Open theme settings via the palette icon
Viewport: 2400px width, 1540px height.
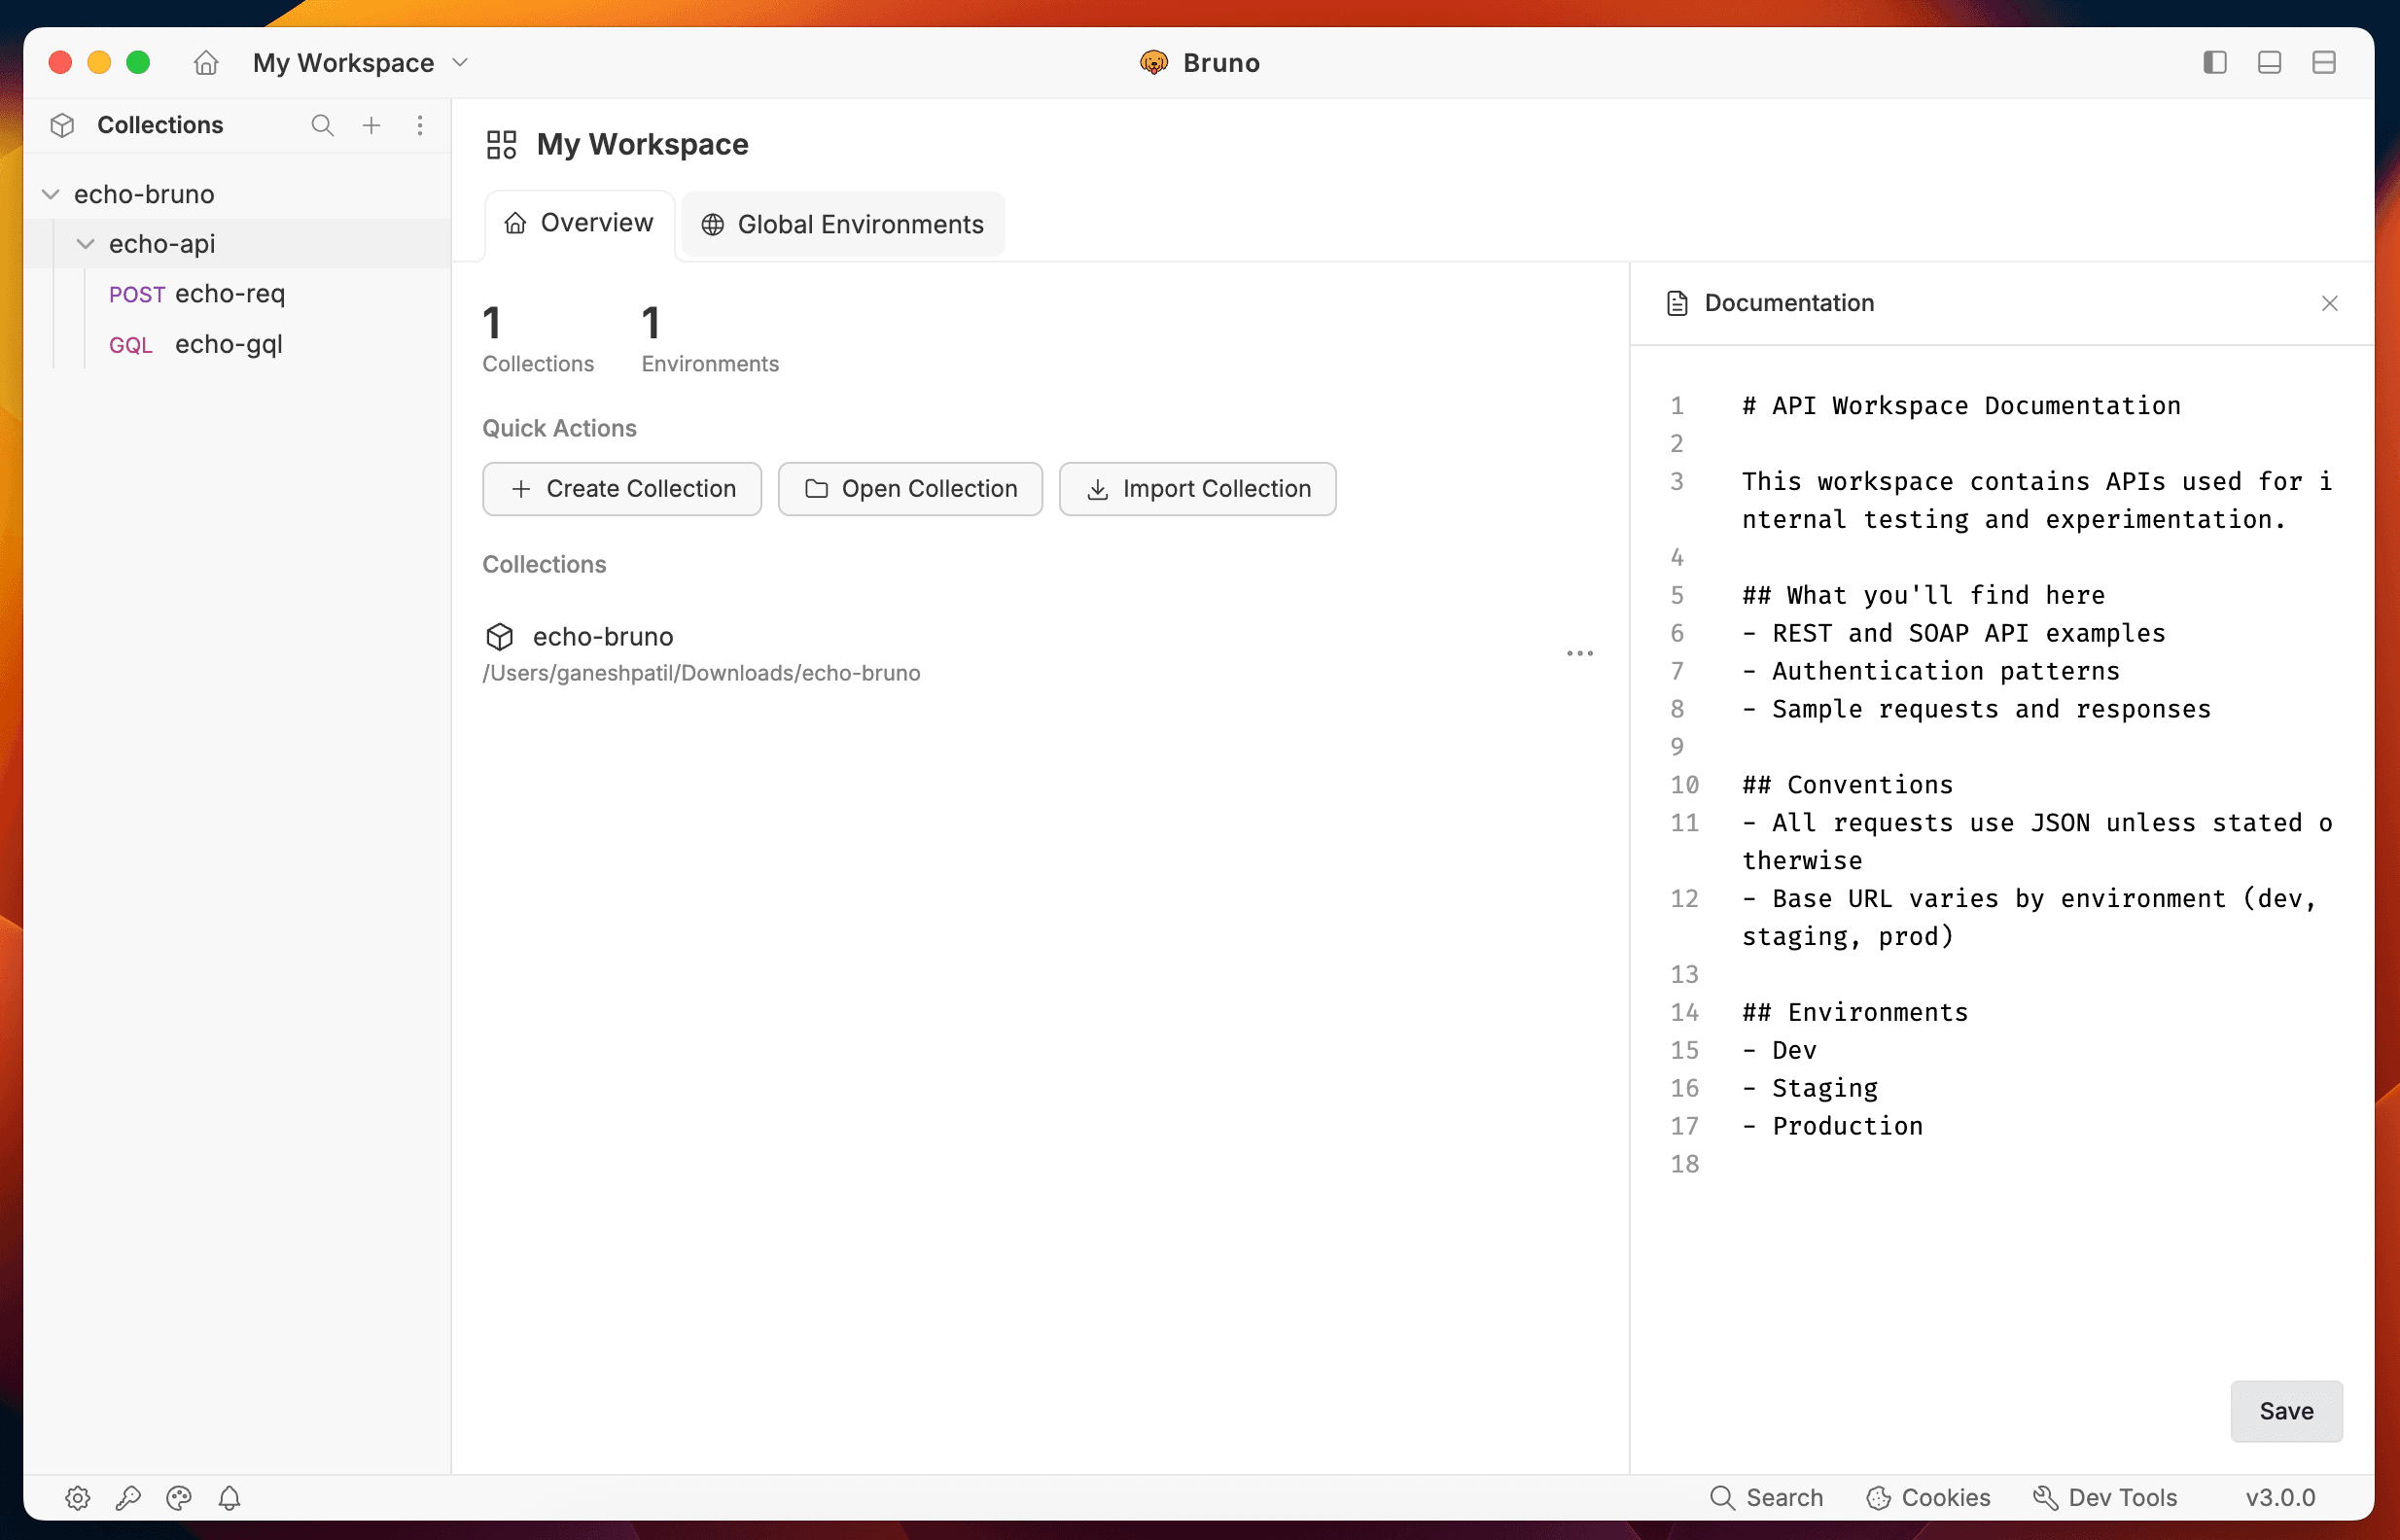tap(179, 1497)
